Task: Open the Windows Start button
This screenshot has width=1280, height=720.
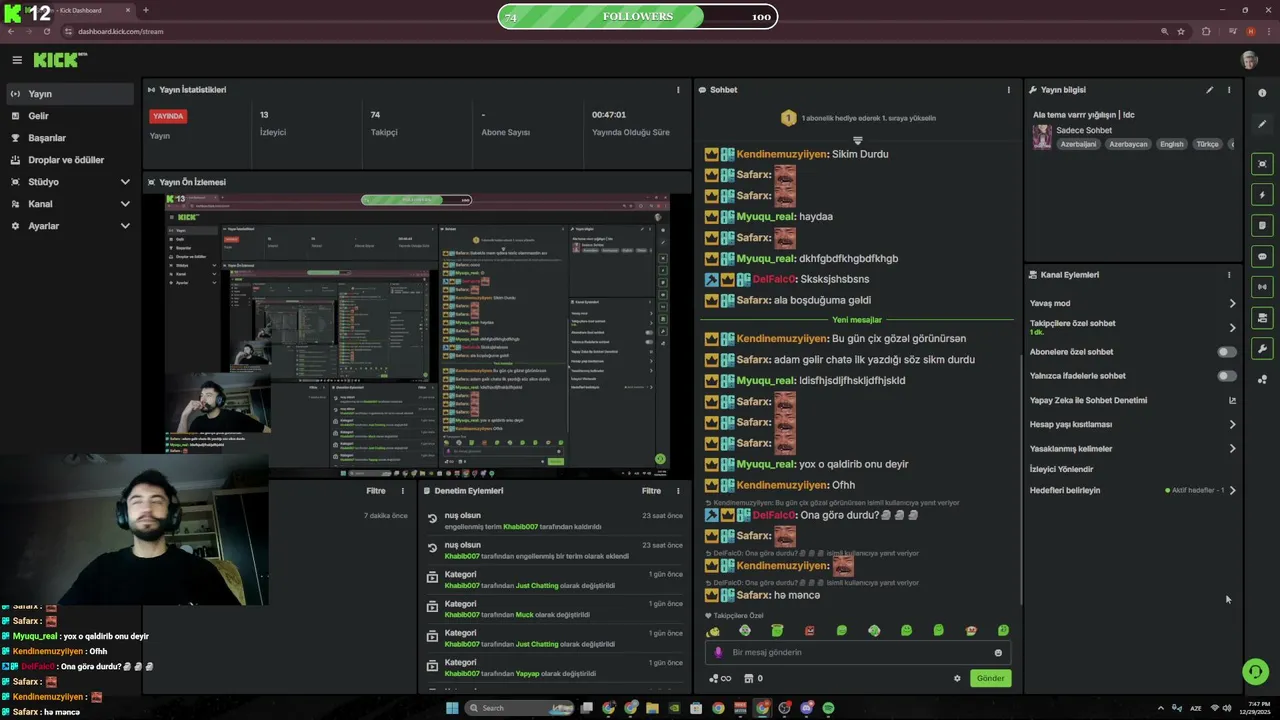Action: click(x=452, y=708)
